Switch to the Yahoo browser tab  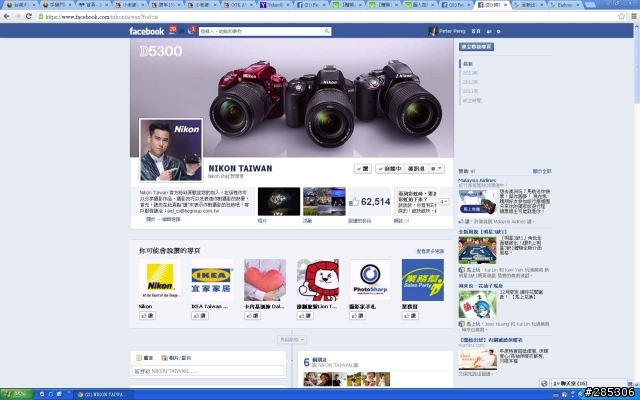click(274, 5)
